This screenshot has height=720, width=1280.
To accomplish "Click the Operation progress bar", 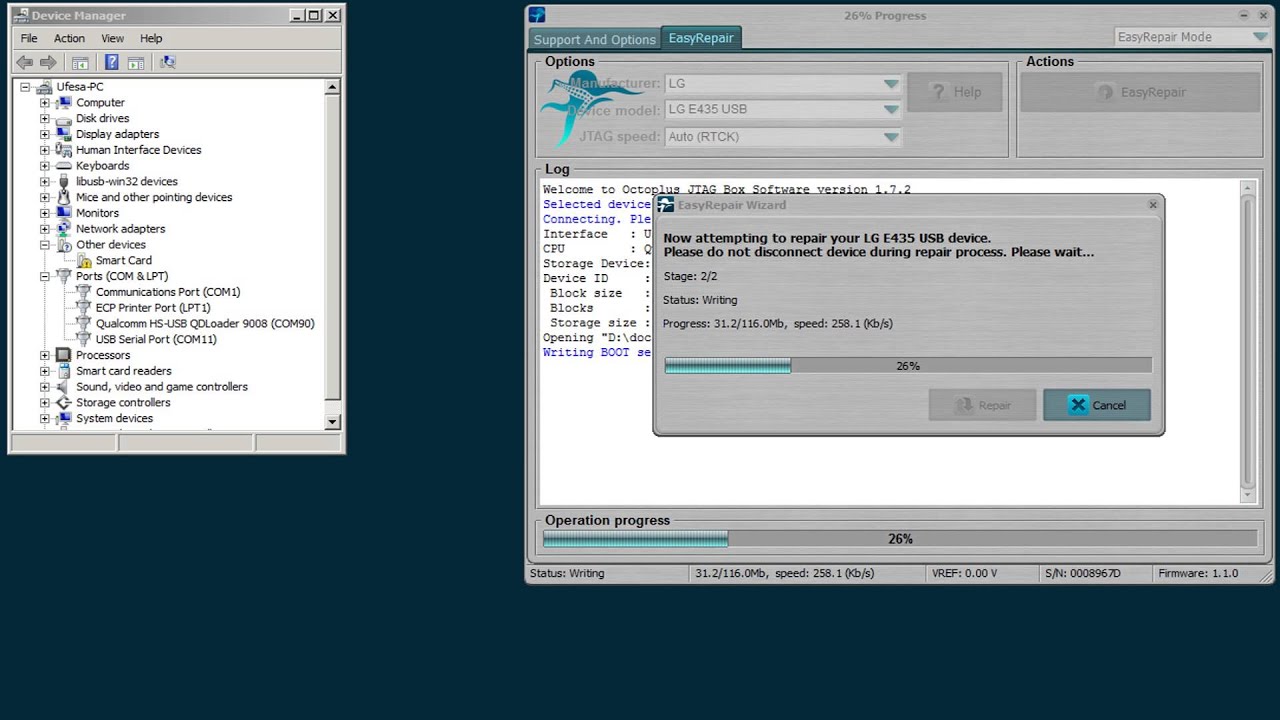I will [x=900, y=539].
